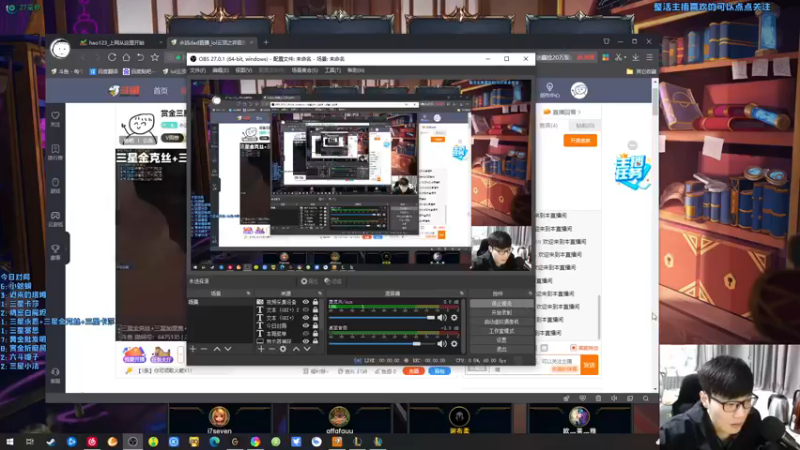Viewport: 800px width, 450px height.
Task: Click the add scene plus icon in OBS
Action: 193,349
